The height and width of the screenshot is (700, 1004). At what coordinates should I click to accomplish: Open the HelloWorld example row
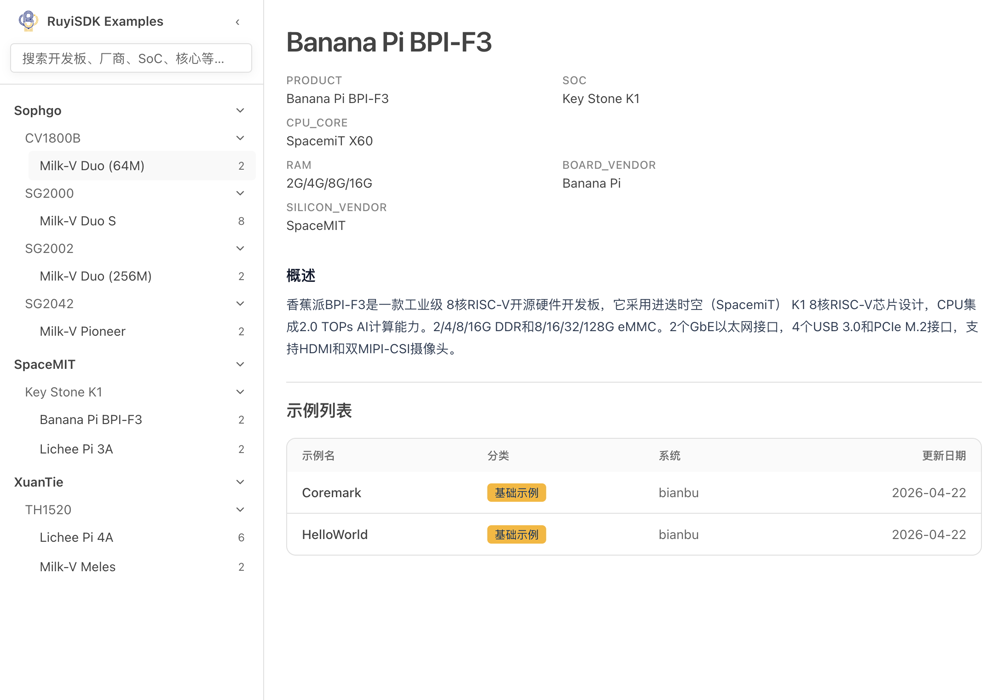634,534
